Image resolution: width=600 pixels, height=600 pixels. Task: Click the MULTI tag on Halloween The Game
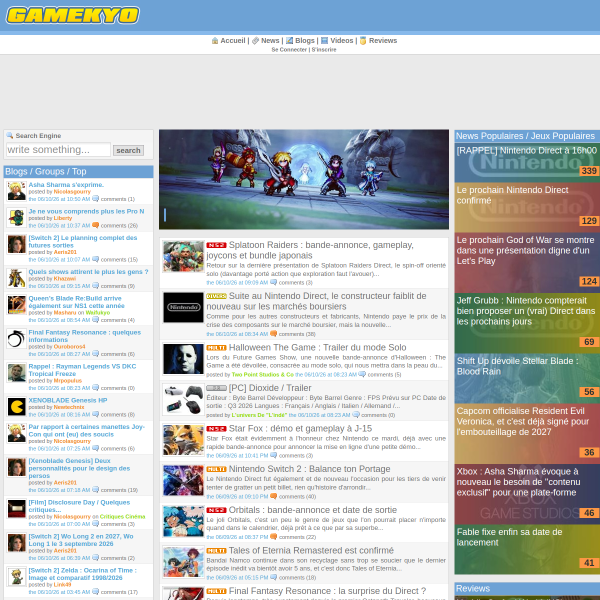click(216, 348)
